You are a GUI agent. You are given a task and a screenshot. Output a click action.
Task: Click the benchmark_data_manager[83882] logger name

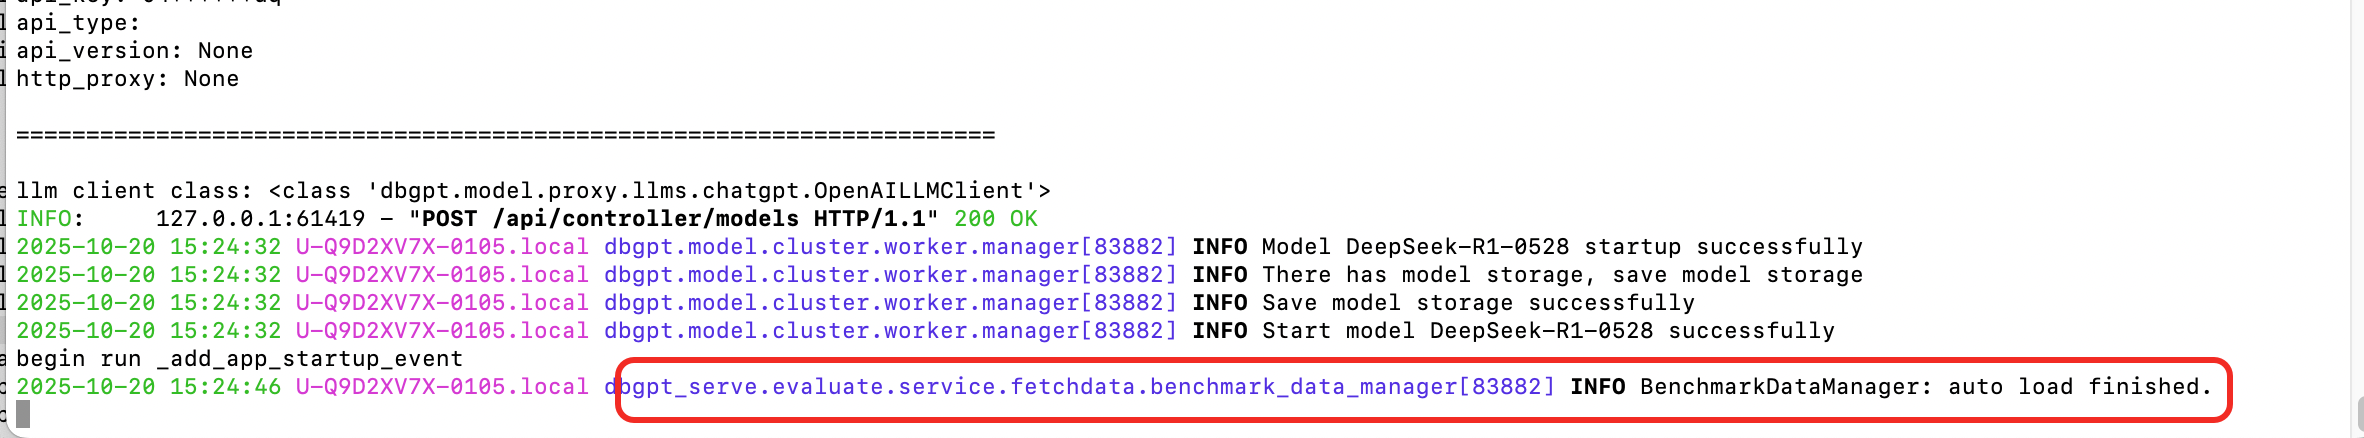pyautogui.click(x=1352, y=387)
